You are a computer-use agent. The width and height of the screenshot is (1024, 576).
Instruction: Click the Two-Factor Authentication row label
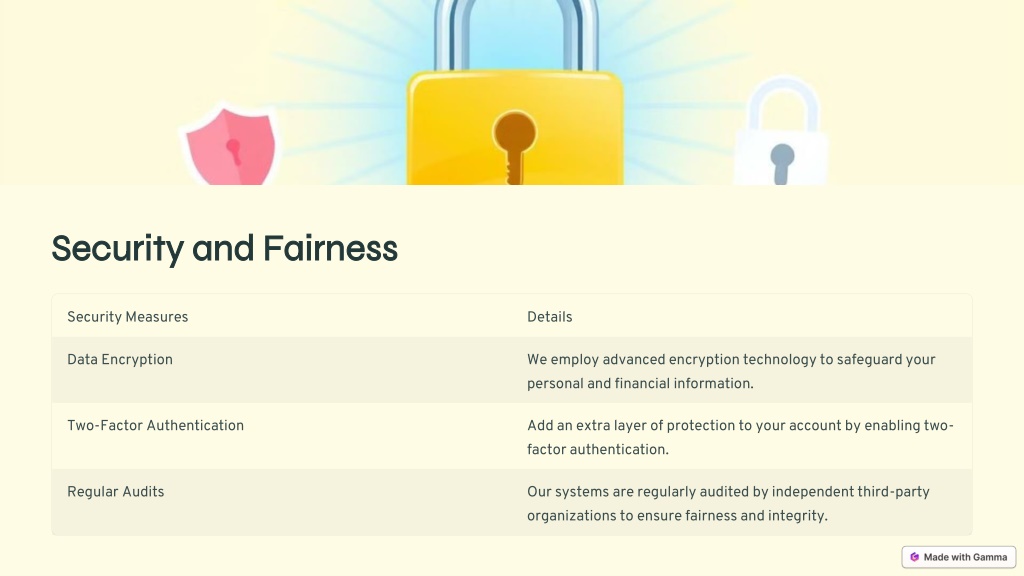click(155, 426)
